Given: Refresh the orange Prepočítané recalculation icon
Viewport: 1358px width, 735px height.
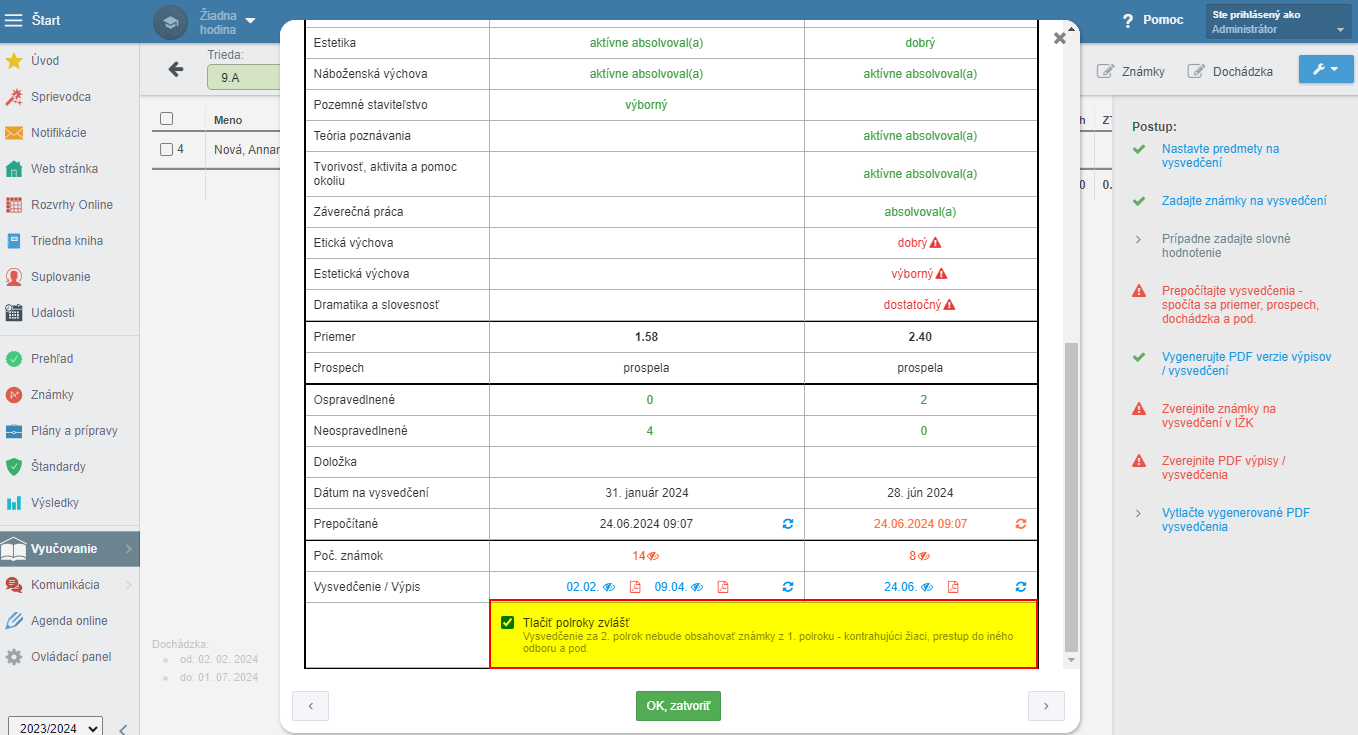Looking at the screenshot, I should [x=1020, y=524].
